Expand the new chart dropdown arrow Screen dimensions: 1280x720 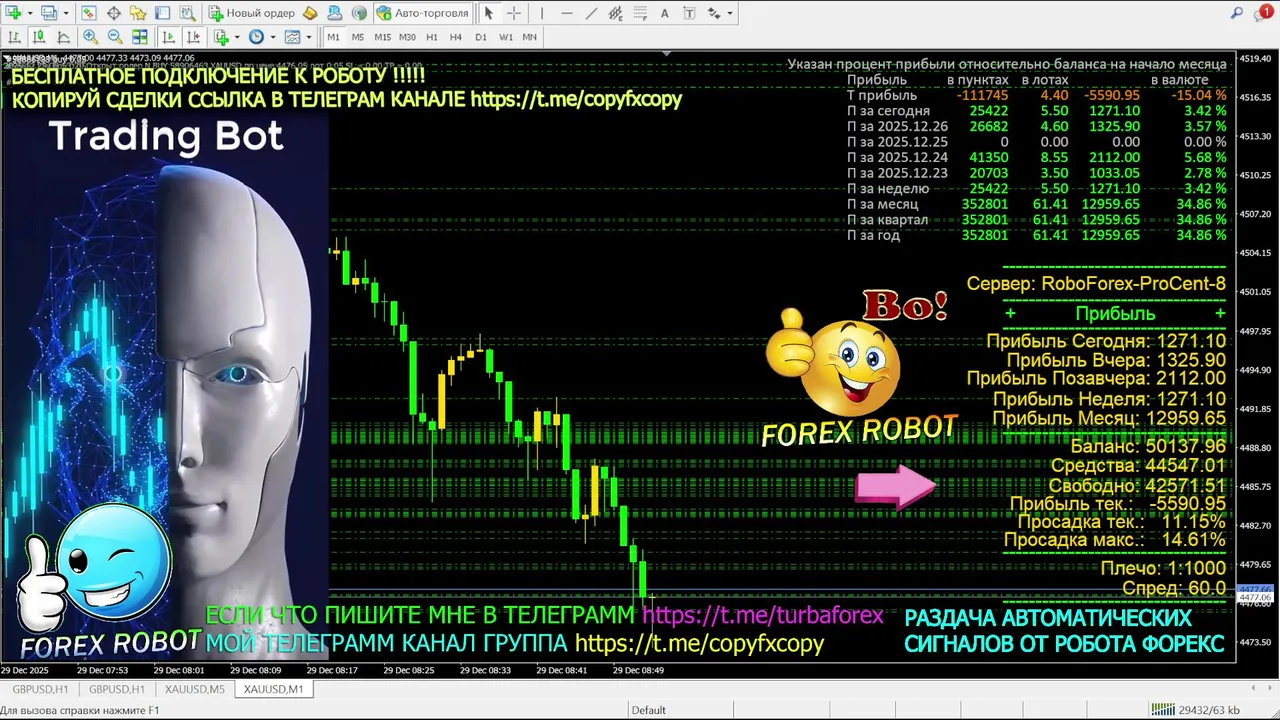click(x=30, y=13)
